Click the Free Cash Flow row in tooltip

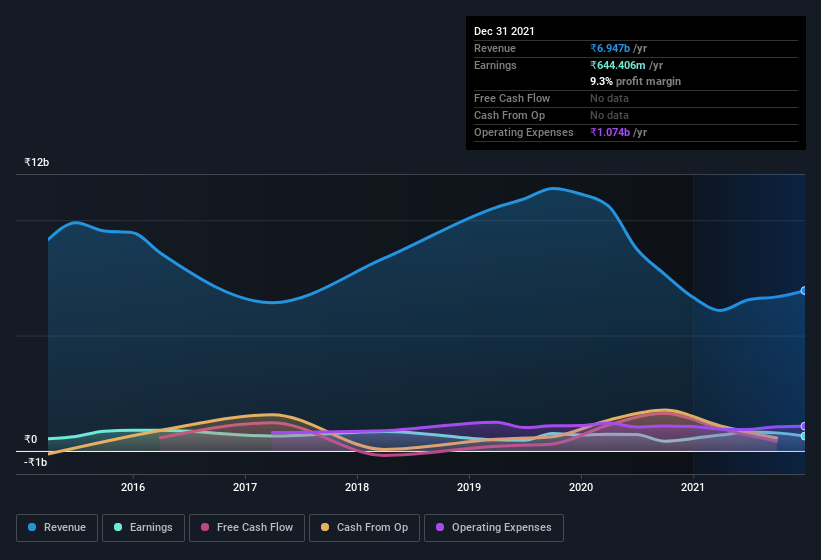point(636,98)
